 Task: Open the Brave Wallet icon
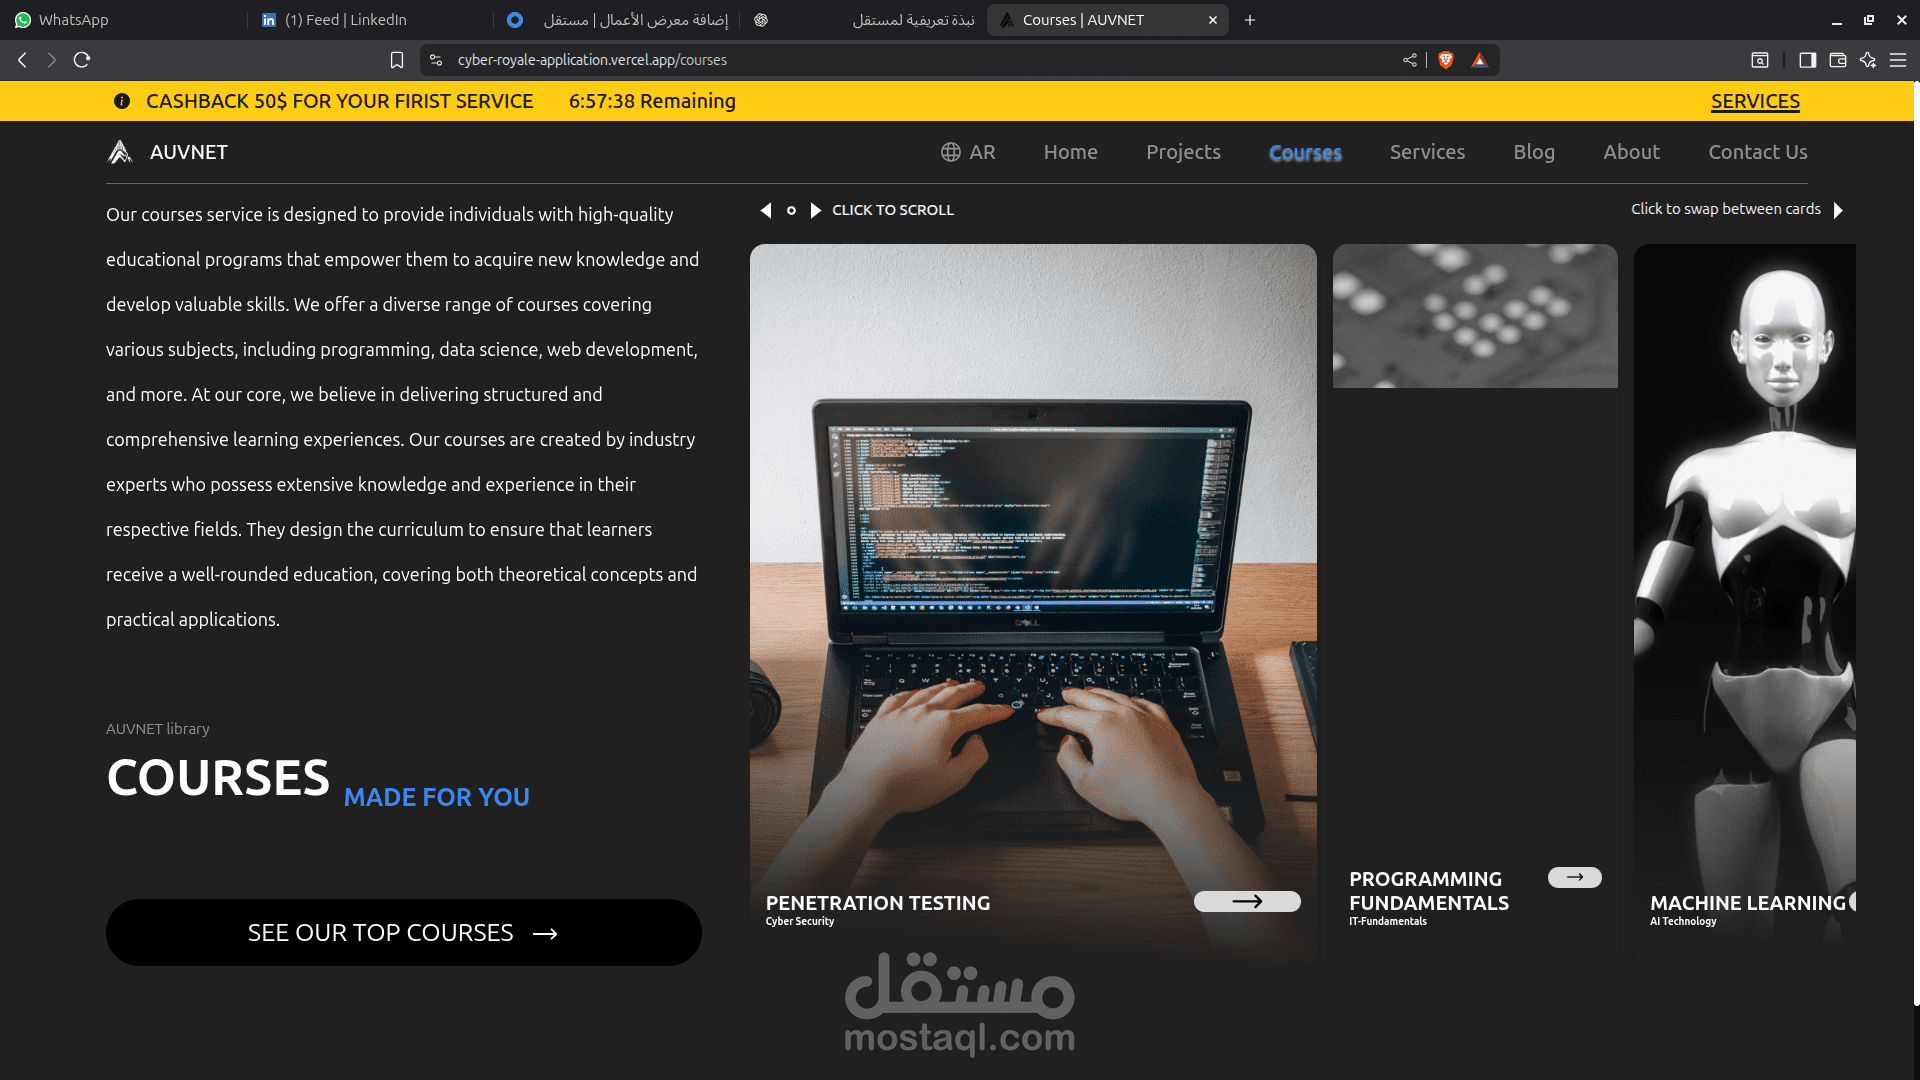point(1838,60)
